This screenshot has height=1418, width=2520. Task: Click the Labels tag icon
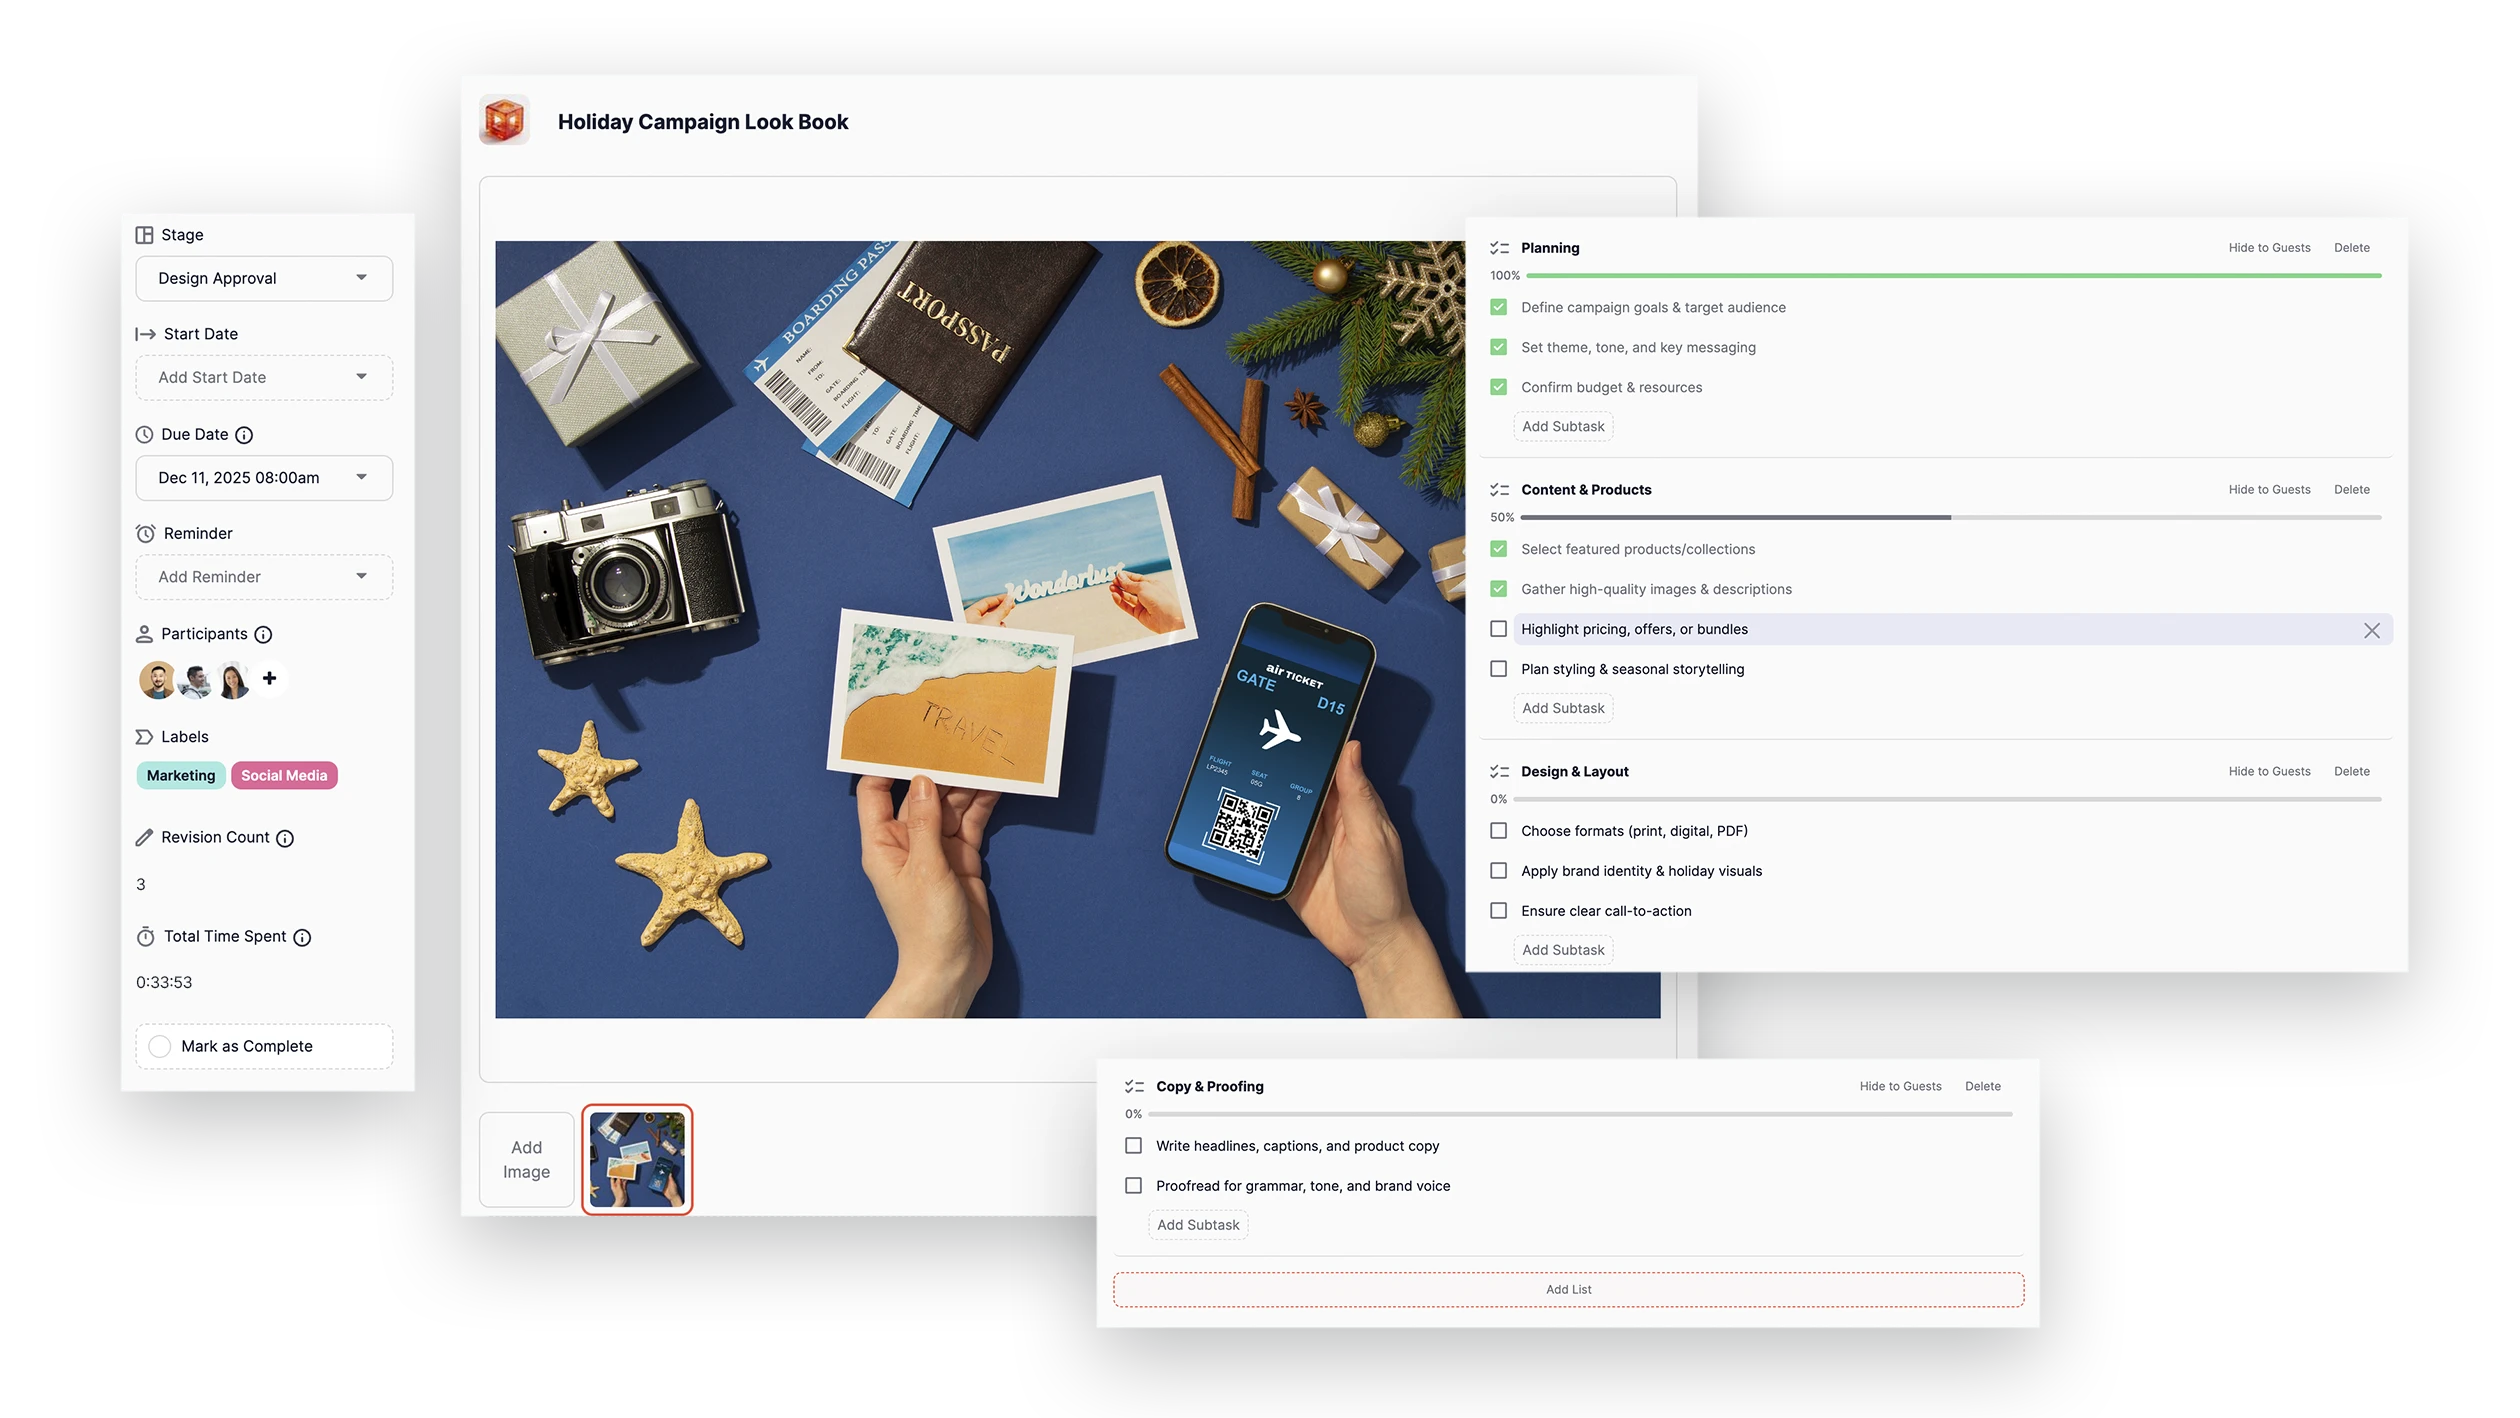pyautogui.click(x=143, y=737)
